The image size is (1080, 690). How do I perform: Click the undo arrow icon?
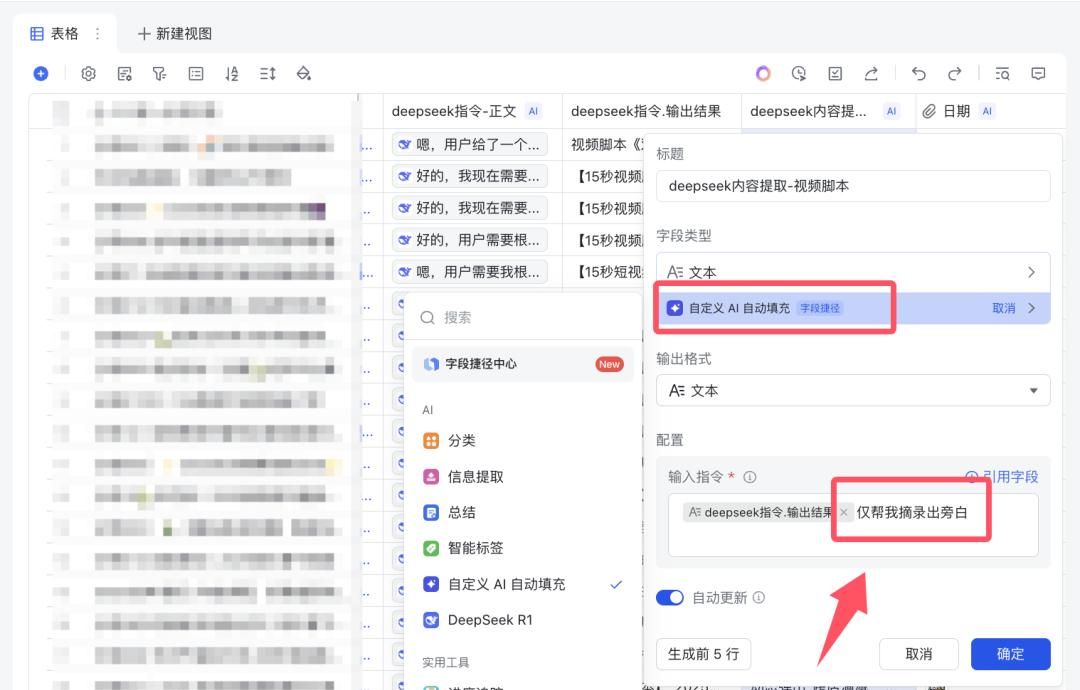(919, 74)
